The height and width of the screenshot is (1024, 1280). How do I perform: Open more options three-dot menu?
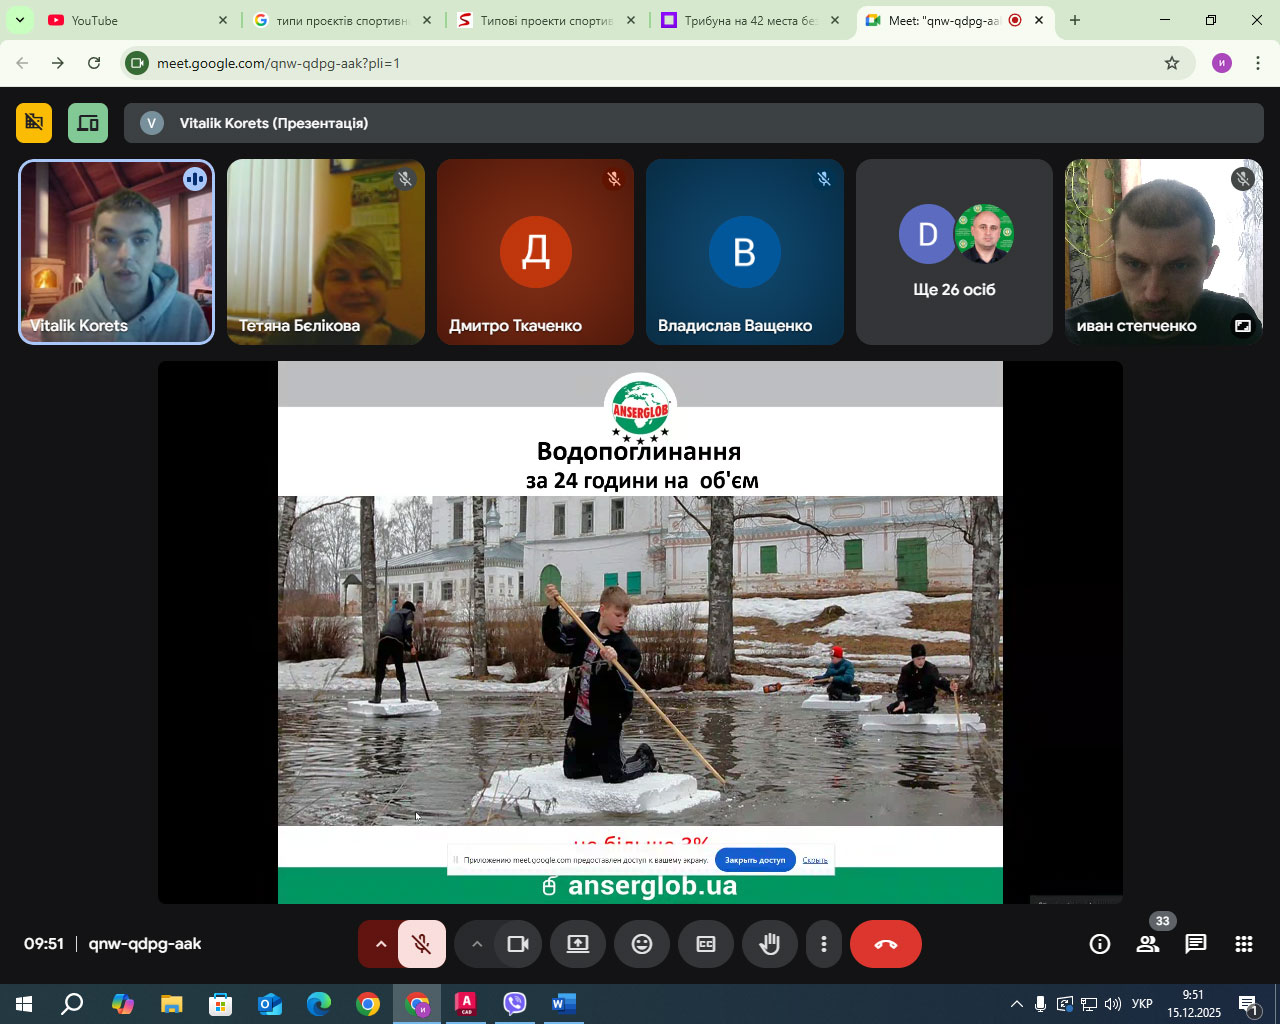click(x=824, y=944)
